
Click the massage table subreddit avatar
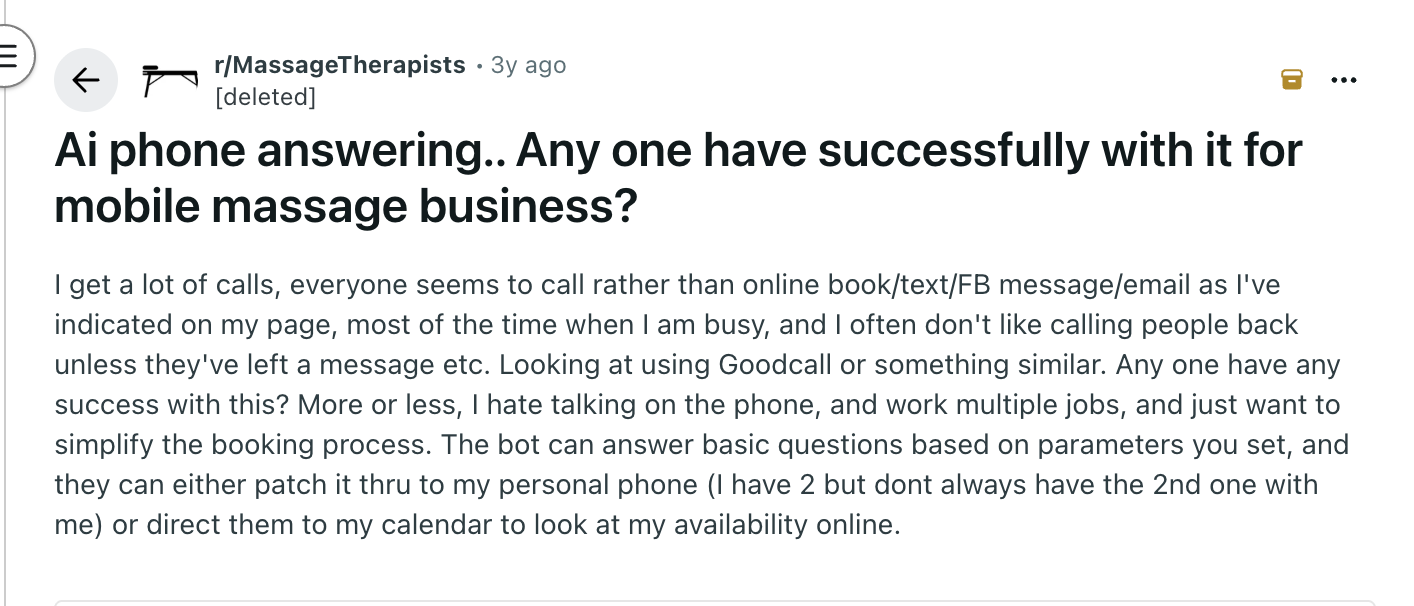[x=169, y=80]
